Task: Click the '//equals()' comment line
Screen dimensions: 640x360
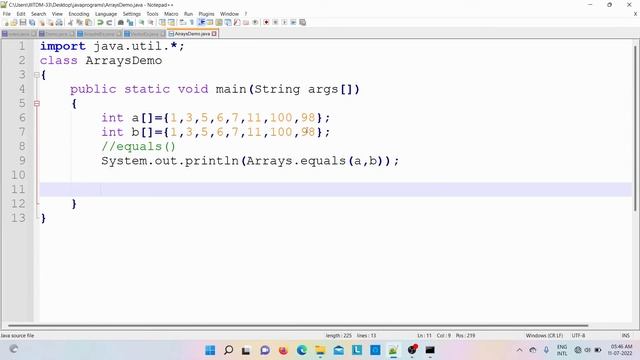Action: [138, 147]
